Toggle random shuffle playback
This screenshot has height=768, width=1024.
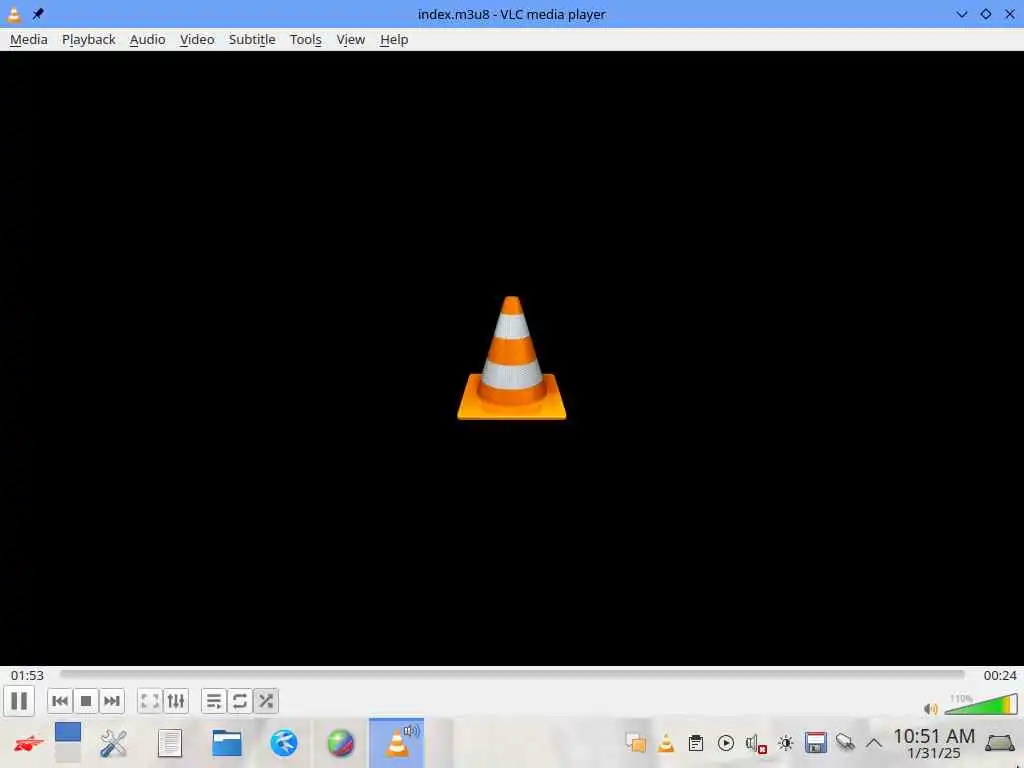(x=266, y=701)
